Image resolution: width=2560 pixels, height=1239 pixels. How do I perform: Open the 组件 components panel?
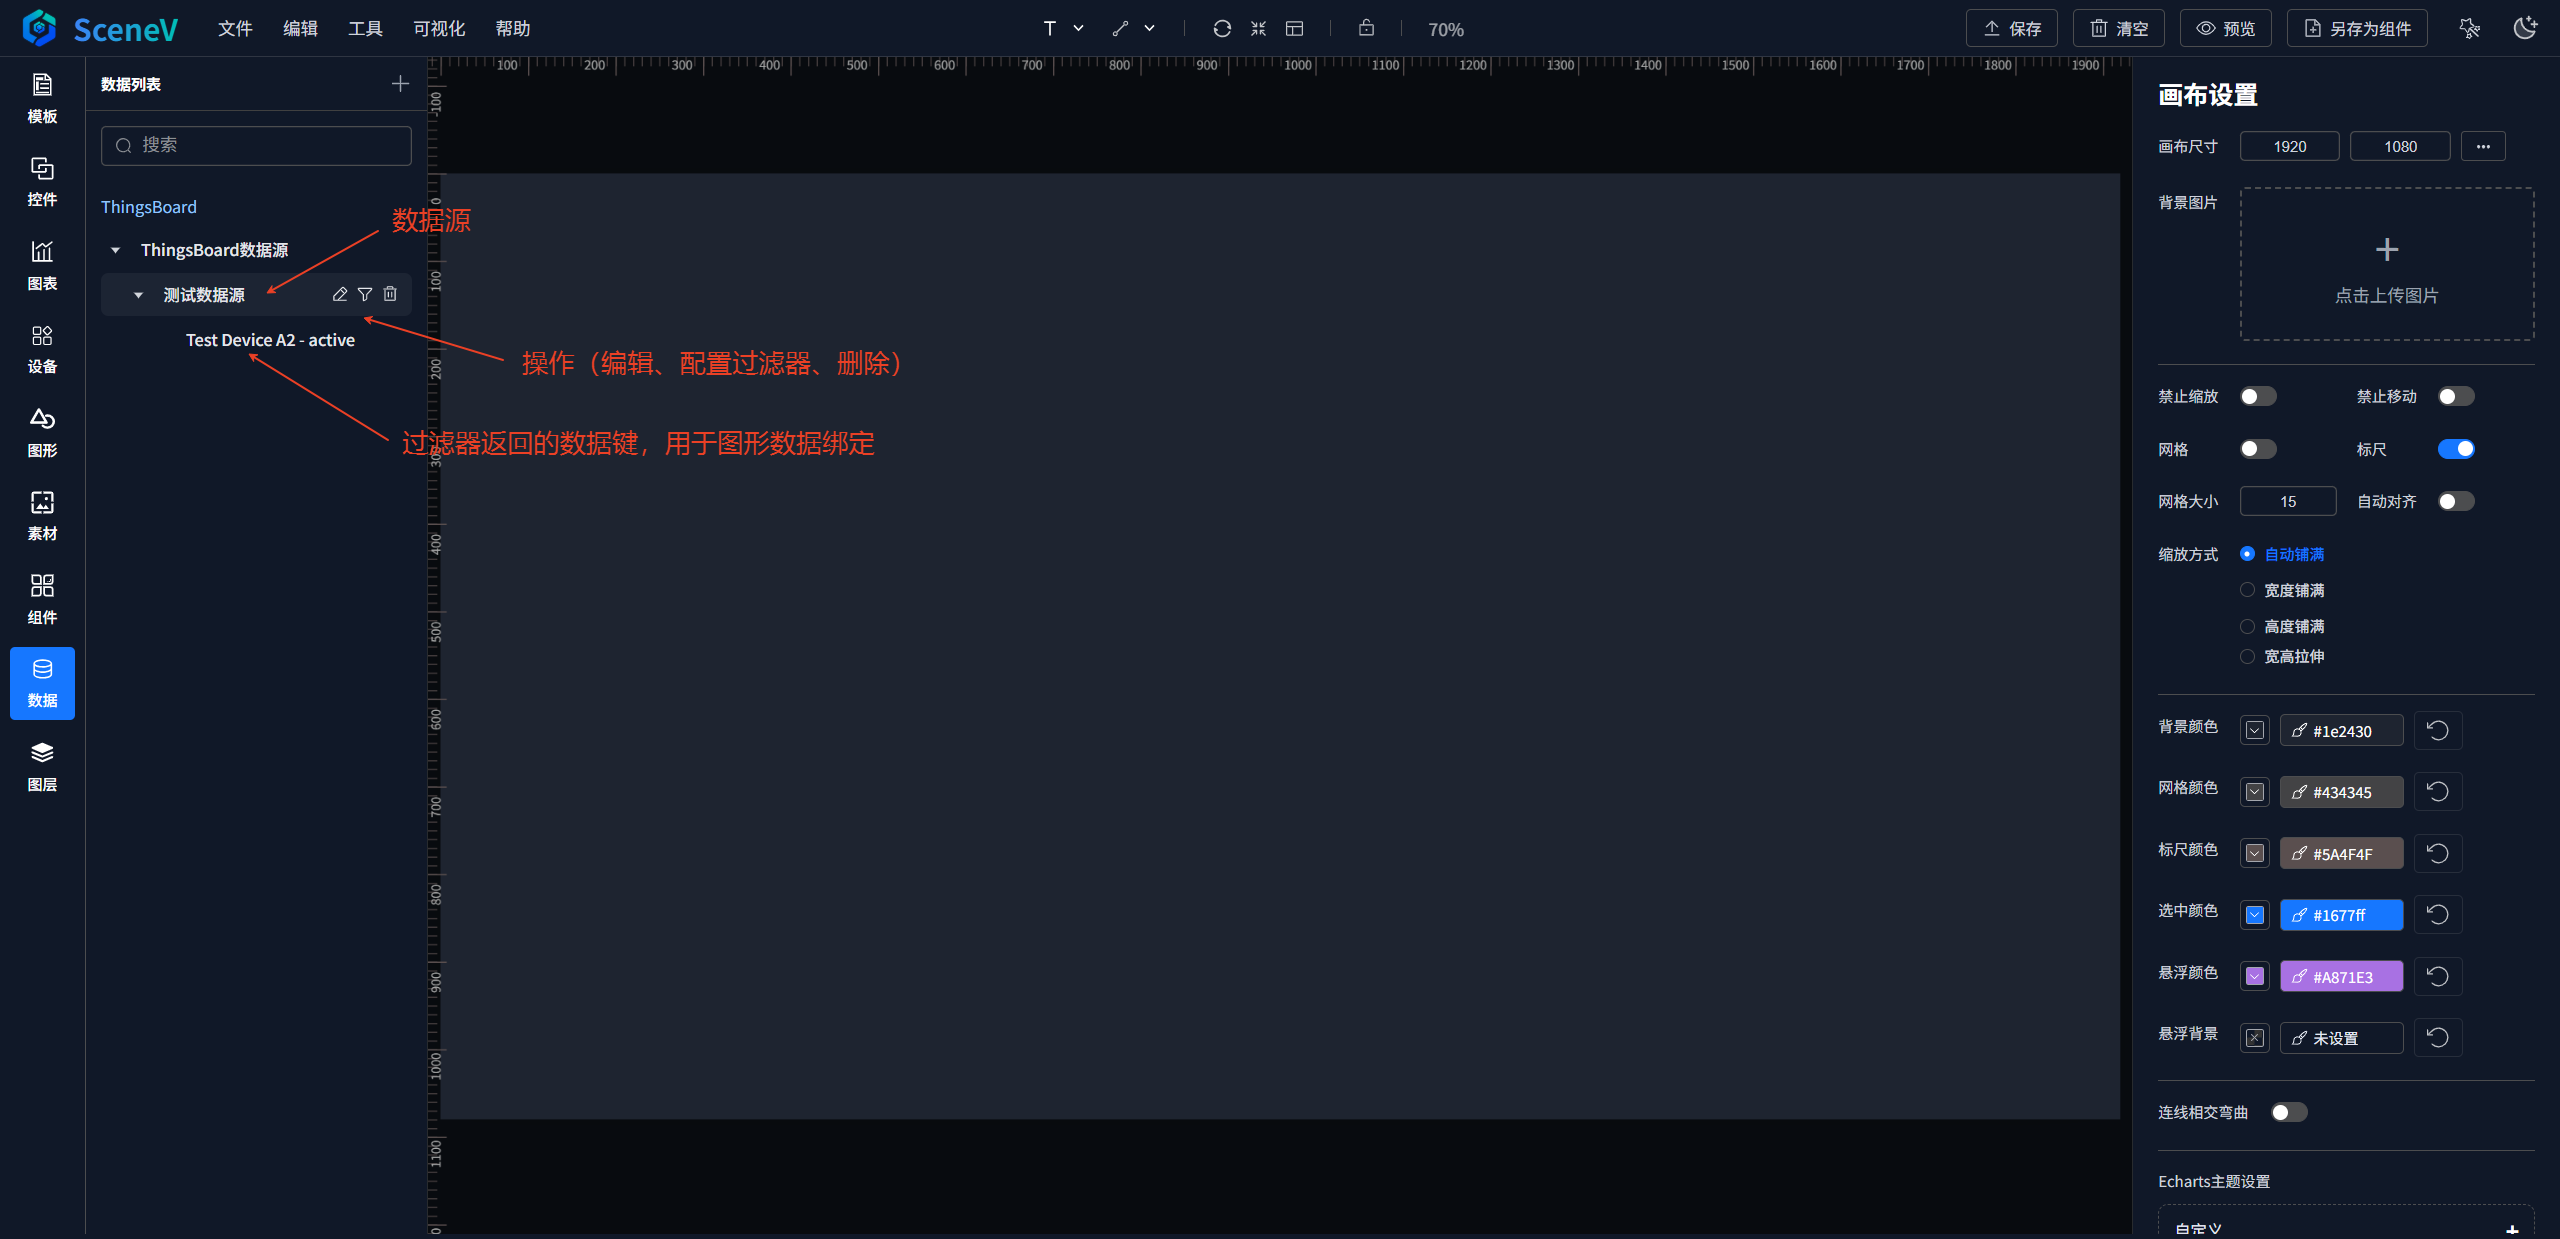[x=42, y=600]
